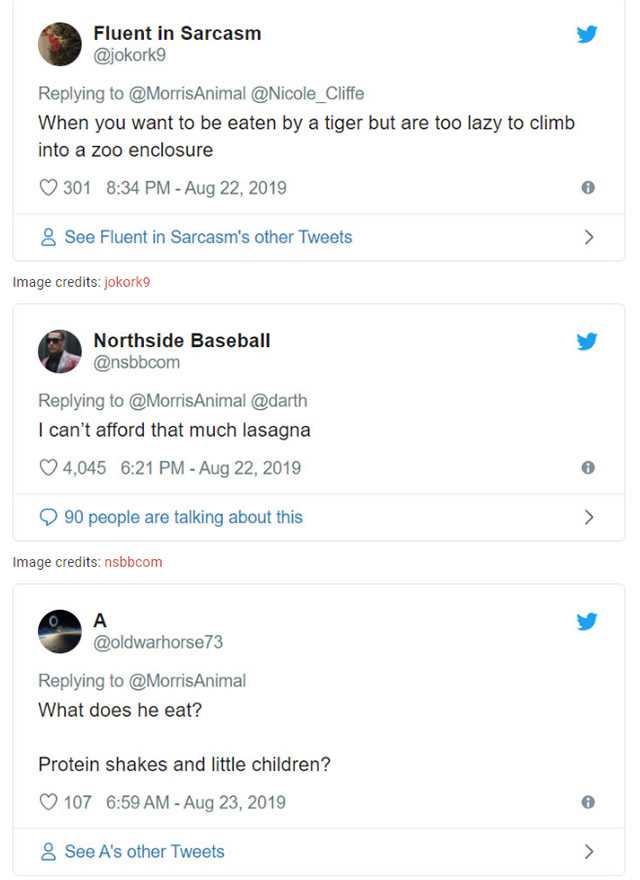The height and width of the screenshot is (880, 640).
Task: Open info icon on the tiger tweet
Action: click(x=588, y=188)
